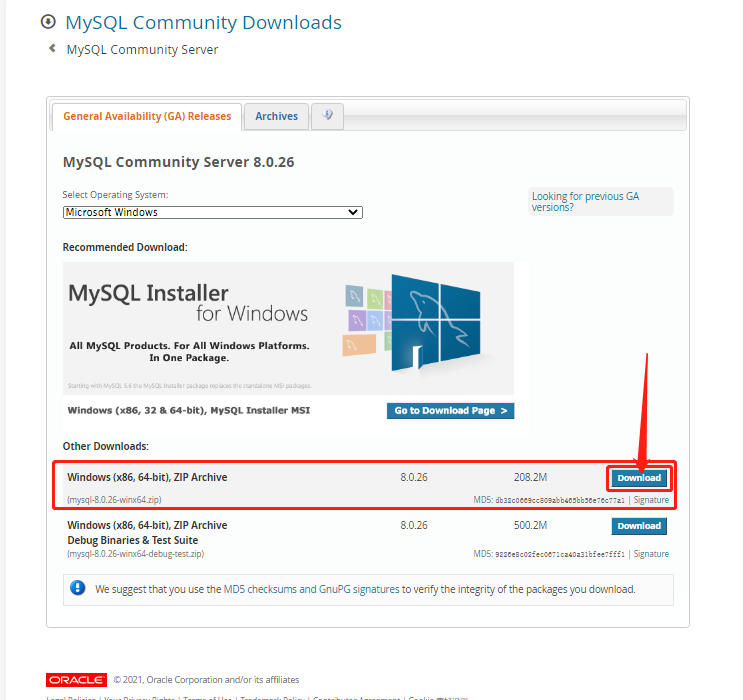Open Looking for previous GA versions link
Screen dimensions: 743x700
tap(585, 202)
